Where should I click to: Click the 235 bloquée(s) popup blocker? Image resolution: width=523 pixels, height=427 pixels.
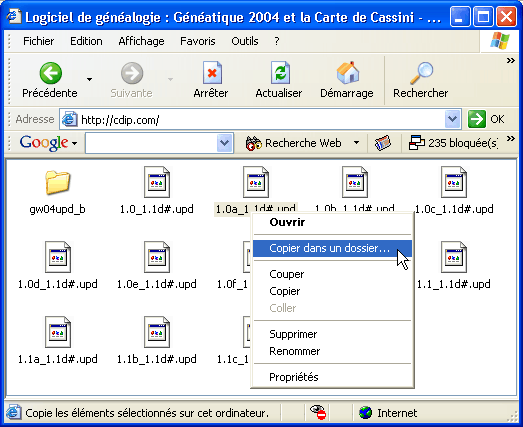(454, 143)
